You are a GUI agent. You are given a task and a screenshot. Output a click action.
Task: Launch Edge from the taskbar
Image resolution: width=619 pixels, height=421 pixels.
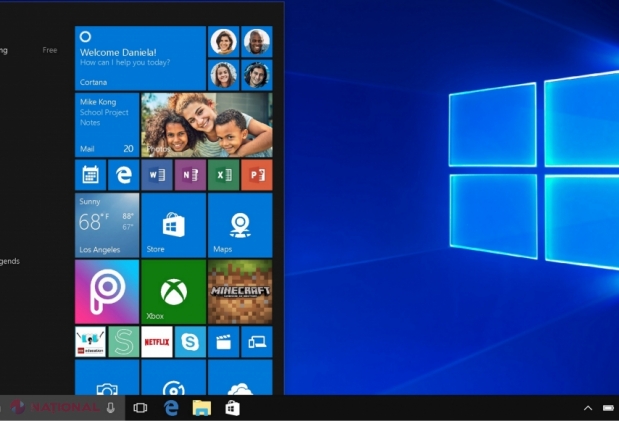171,408
